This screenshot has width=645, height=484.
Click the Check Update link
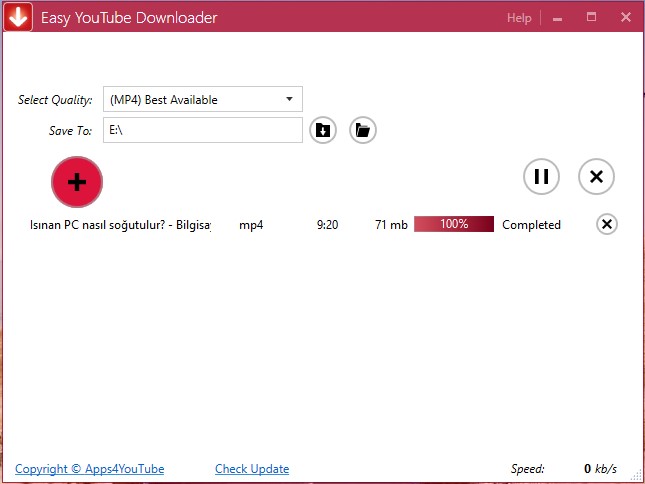pyautogui.click(x=252, y=469)
